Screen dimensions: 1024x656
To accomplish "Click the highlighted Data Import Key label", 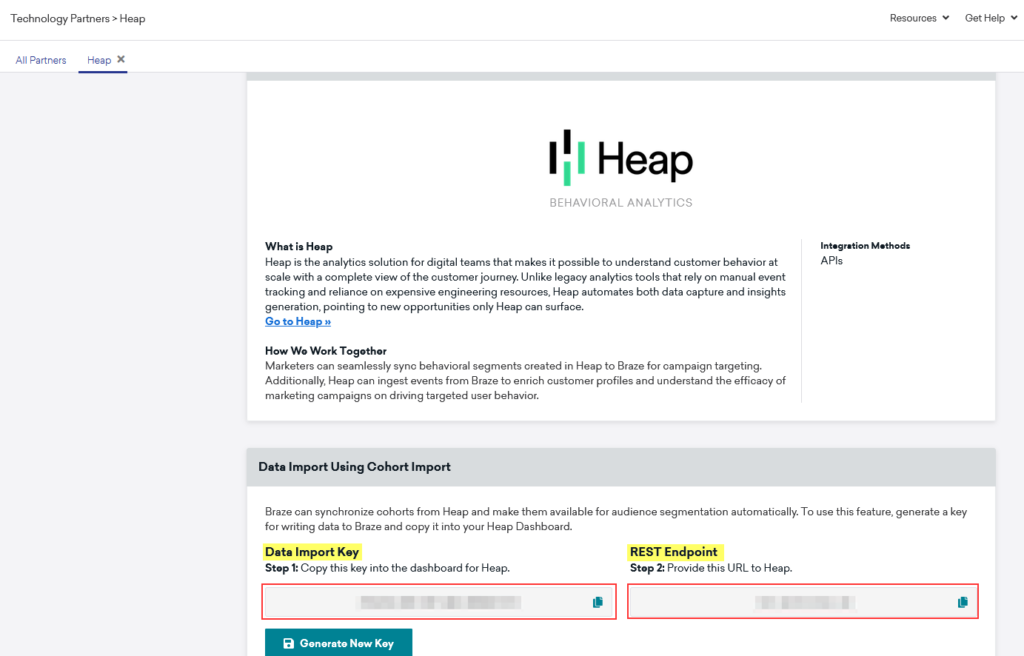I will [312, 552].
